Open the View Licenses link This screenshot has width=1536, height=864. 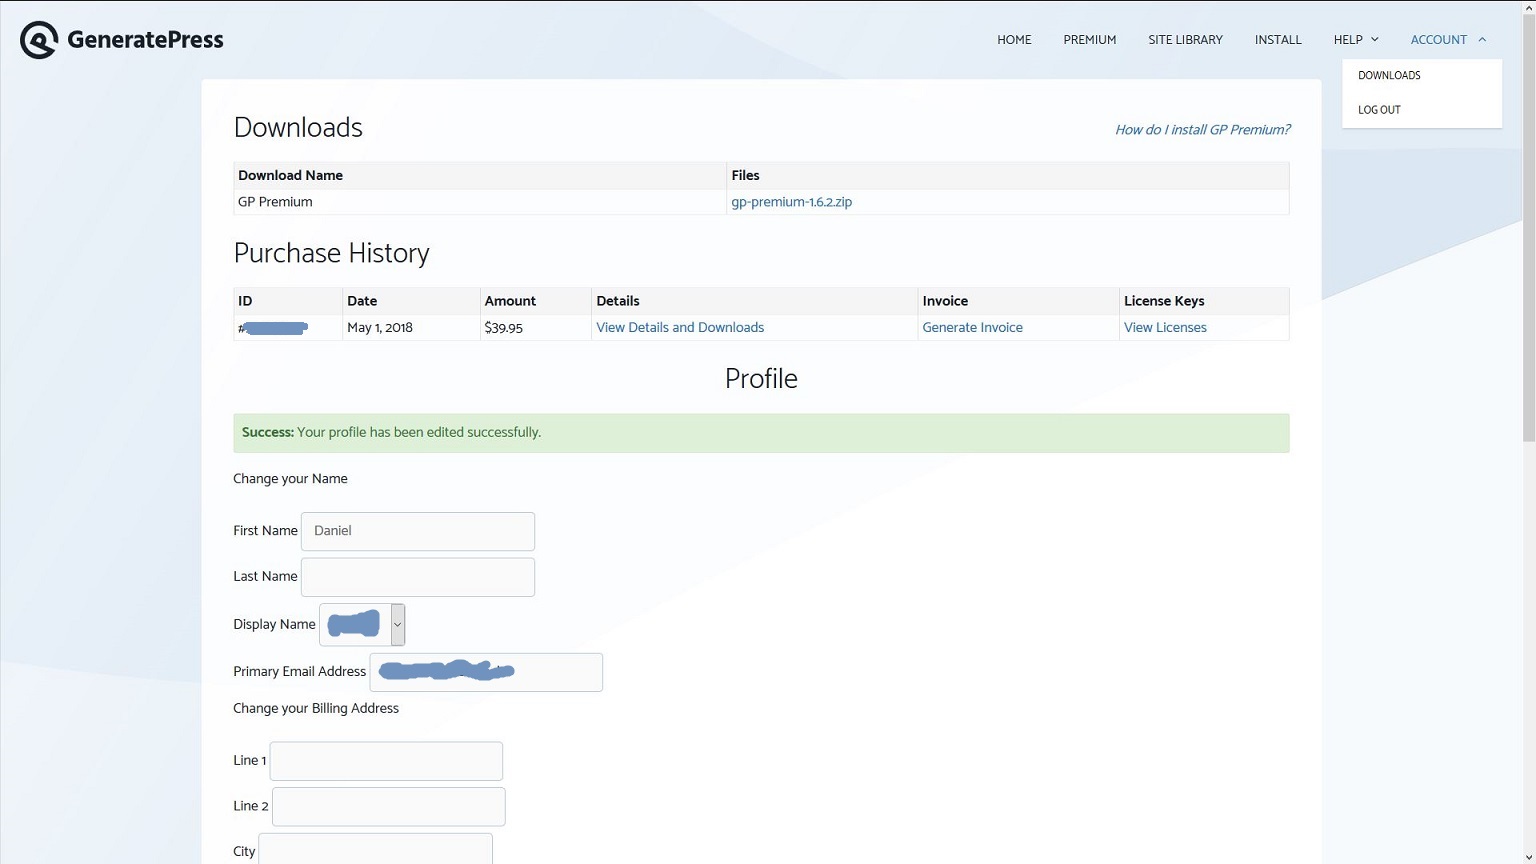click(1165, 328)
